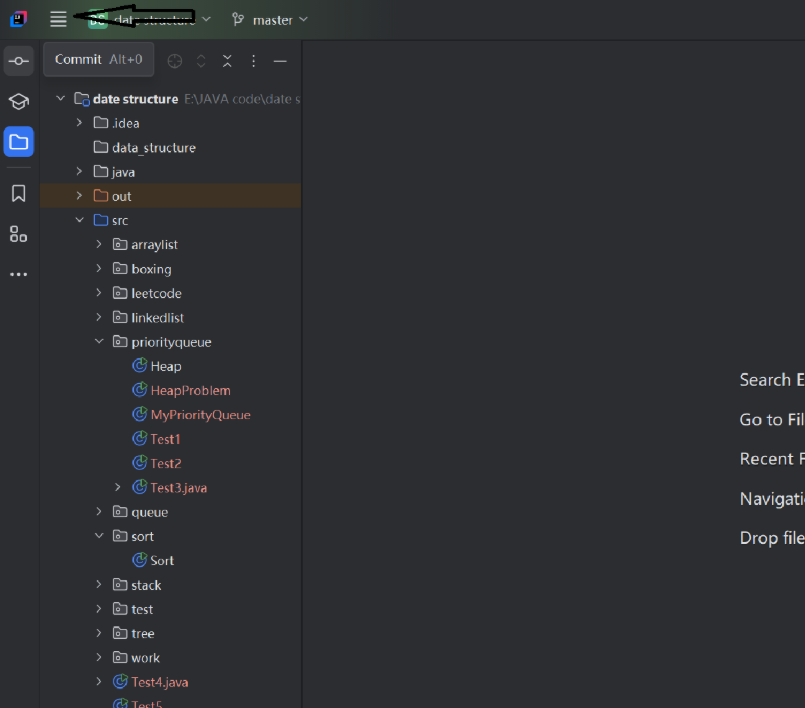
Task: Select the stack package row
Action: (x=170, y=584)
